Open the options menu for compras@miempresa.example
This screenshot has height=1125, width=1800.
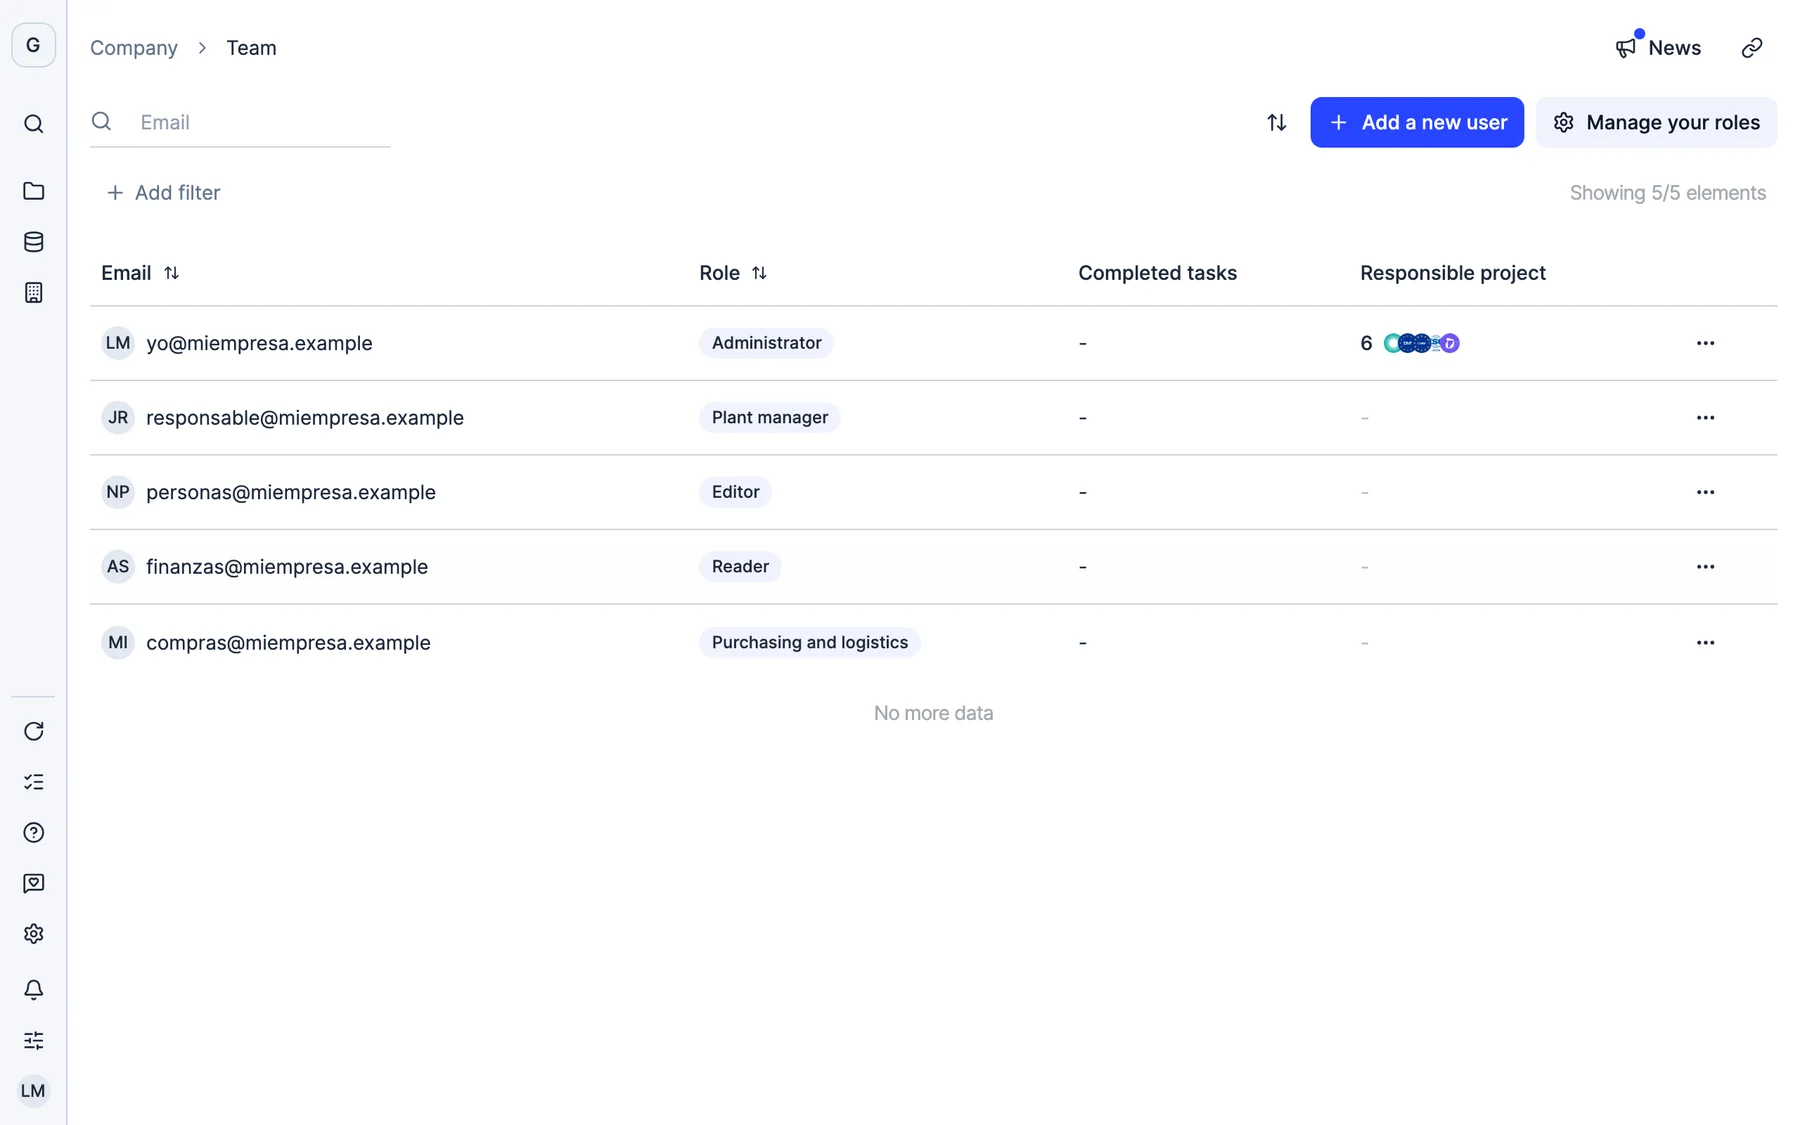1705,643
